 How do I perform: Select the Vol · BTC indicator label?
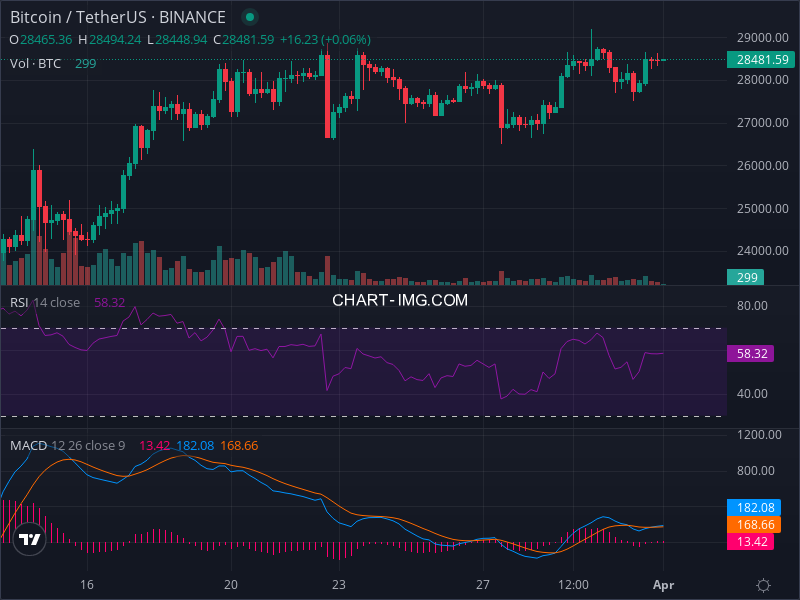click(35, 64)
